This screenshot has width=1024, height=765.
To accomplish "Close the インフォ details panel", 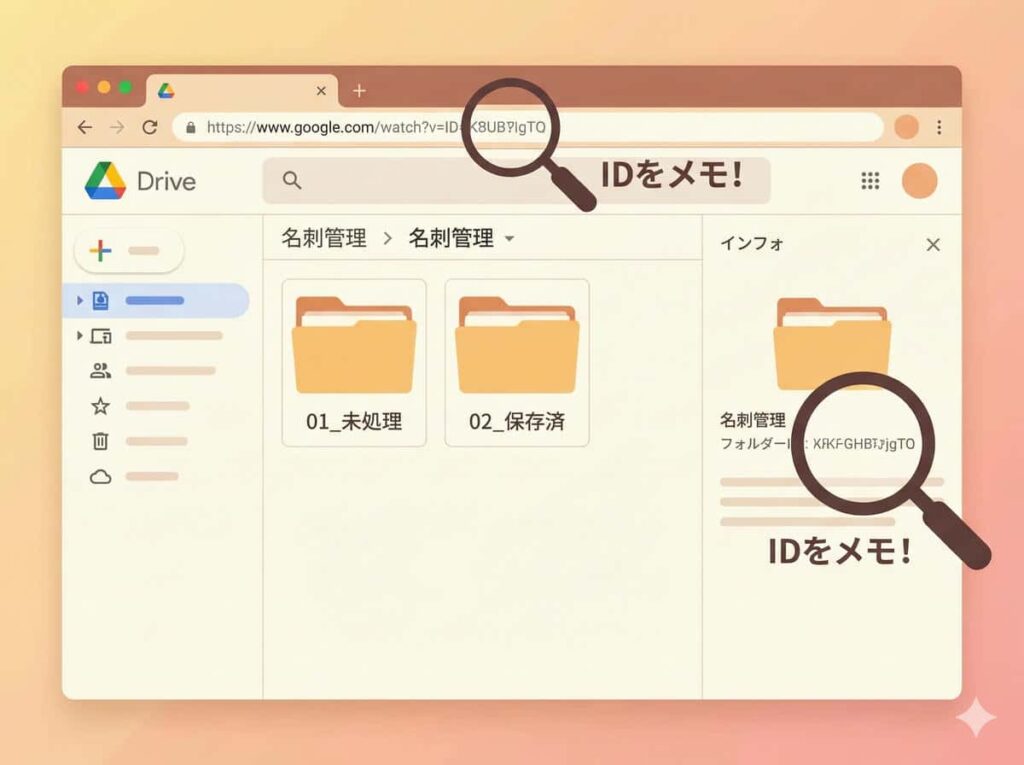I will tap(933, 244).
